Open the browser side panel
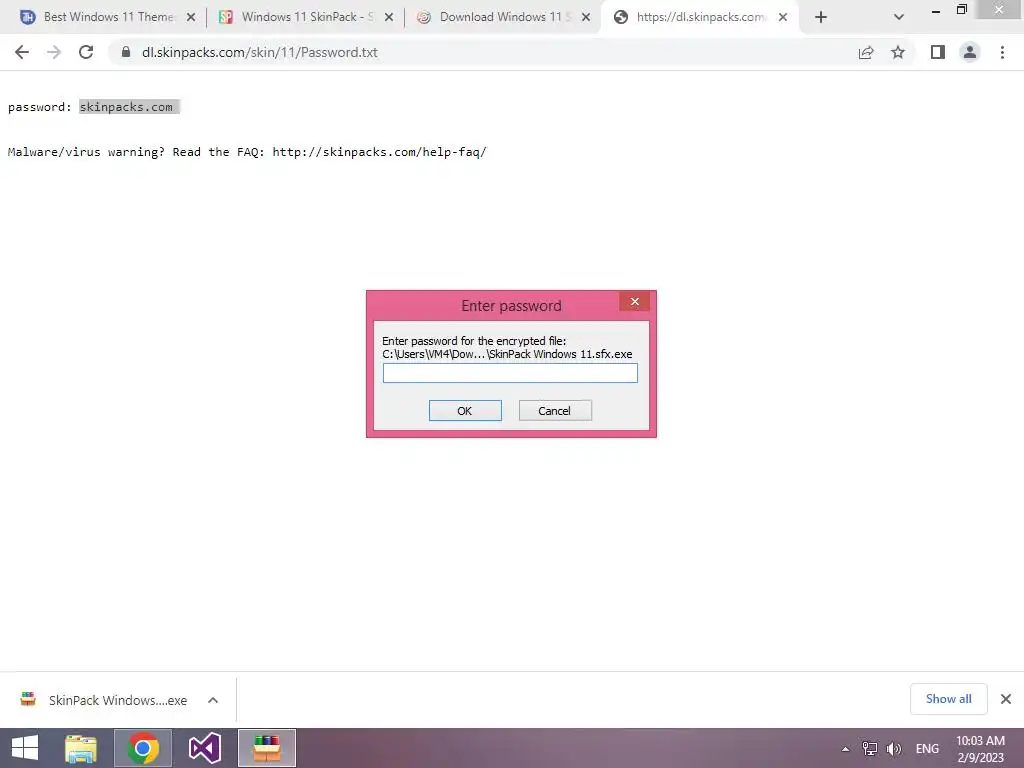1024x768 pixels. coord(938,52)
